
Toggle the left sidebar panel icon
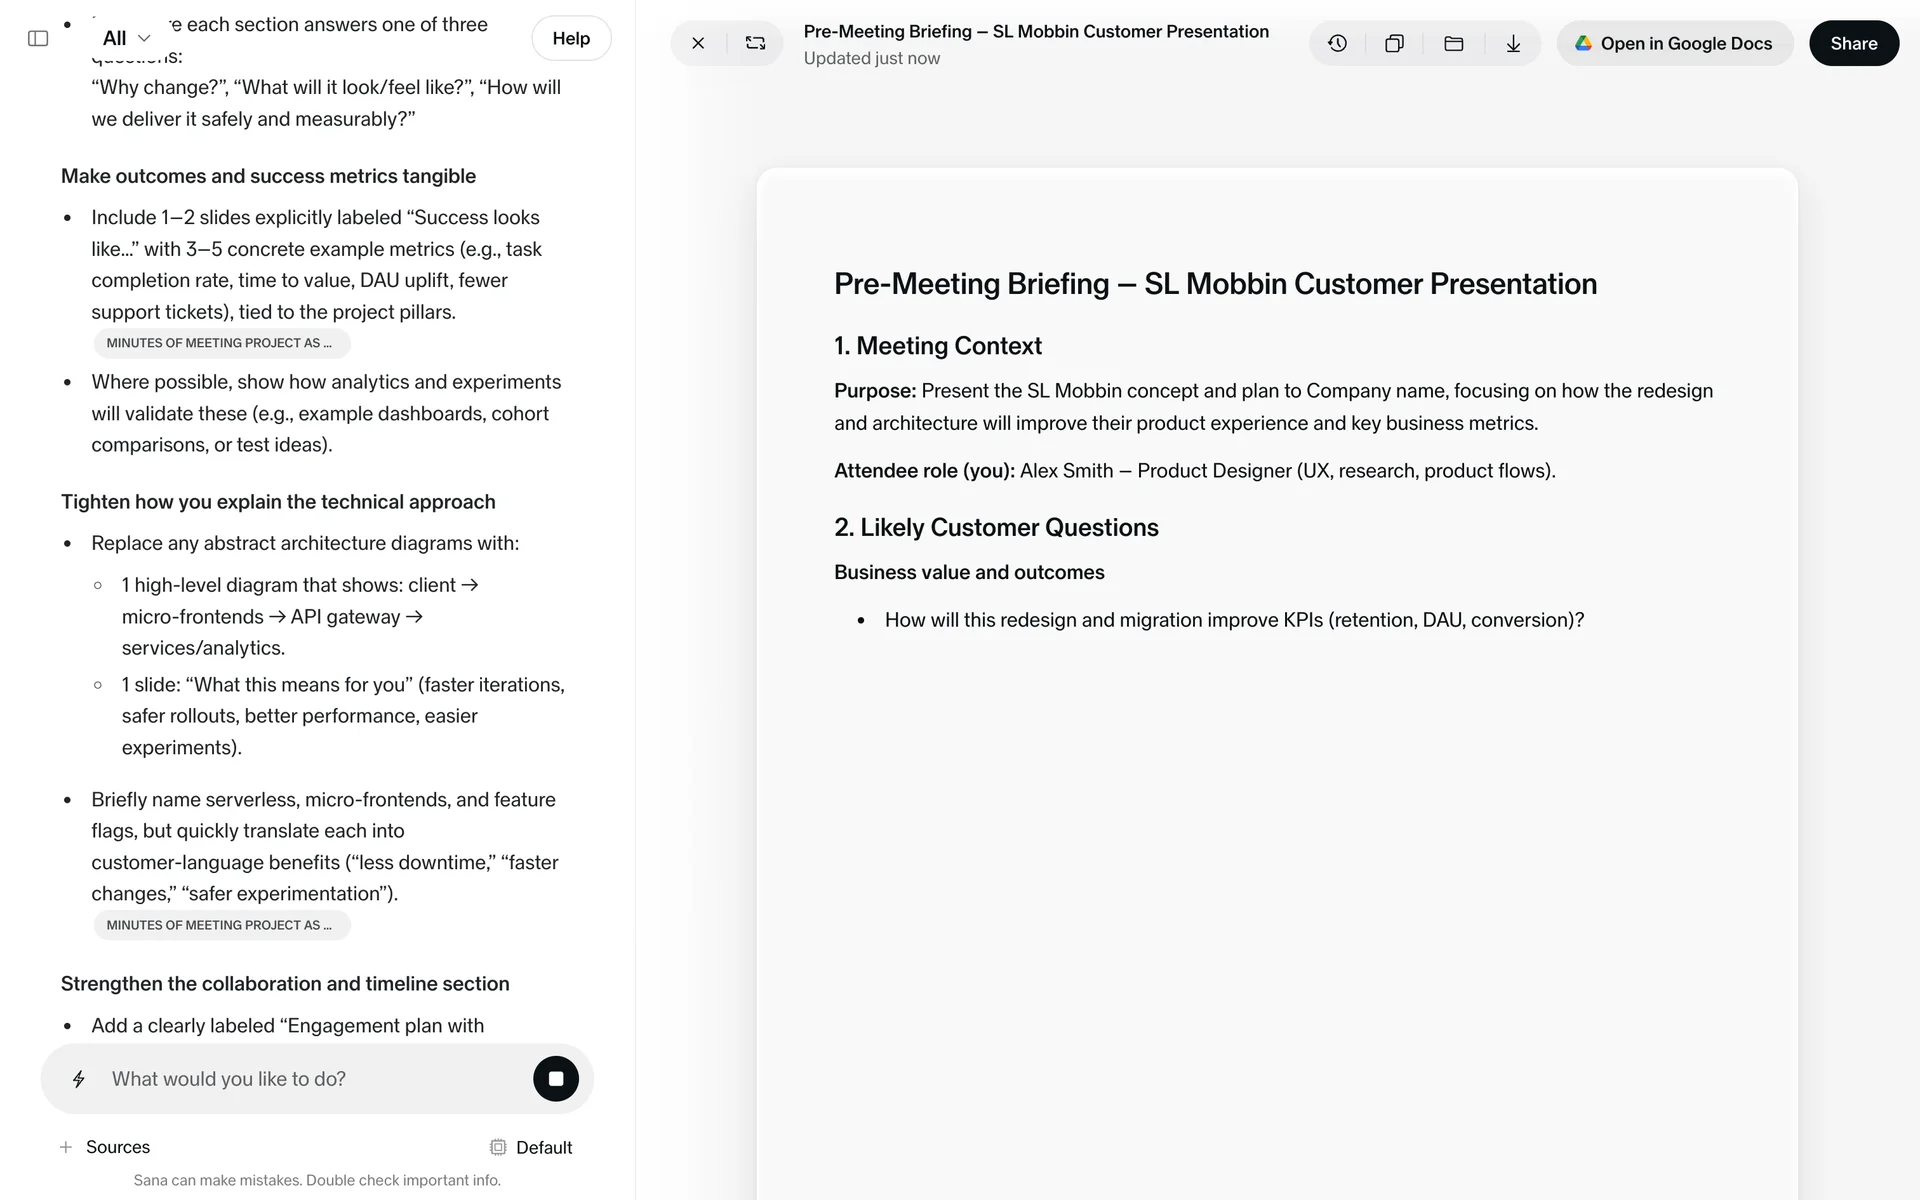[38, 39]
